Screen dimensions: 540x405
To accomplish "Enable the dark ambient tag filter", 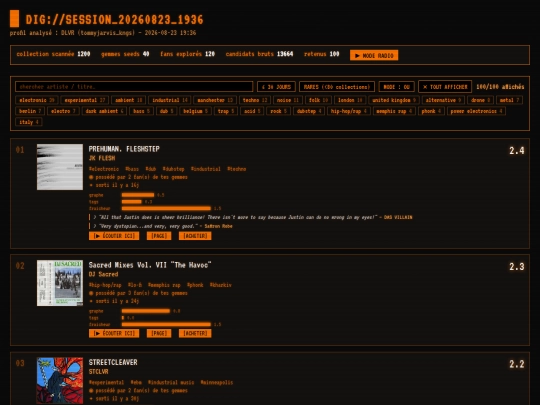I will pos(104,111).
